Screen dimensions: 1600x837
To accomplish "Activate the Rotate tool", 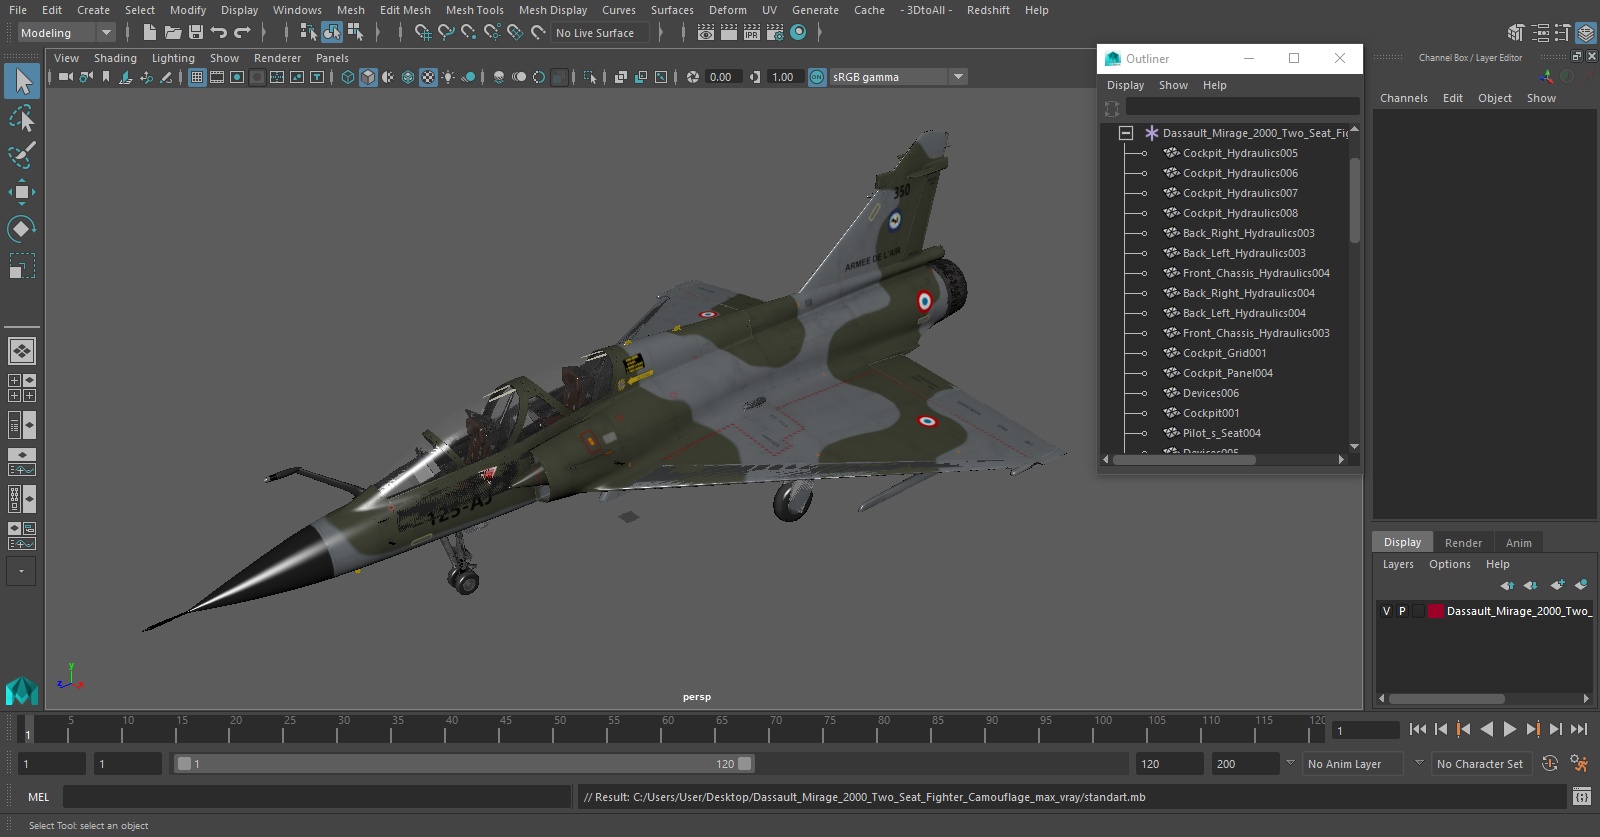I will point(22,229).
